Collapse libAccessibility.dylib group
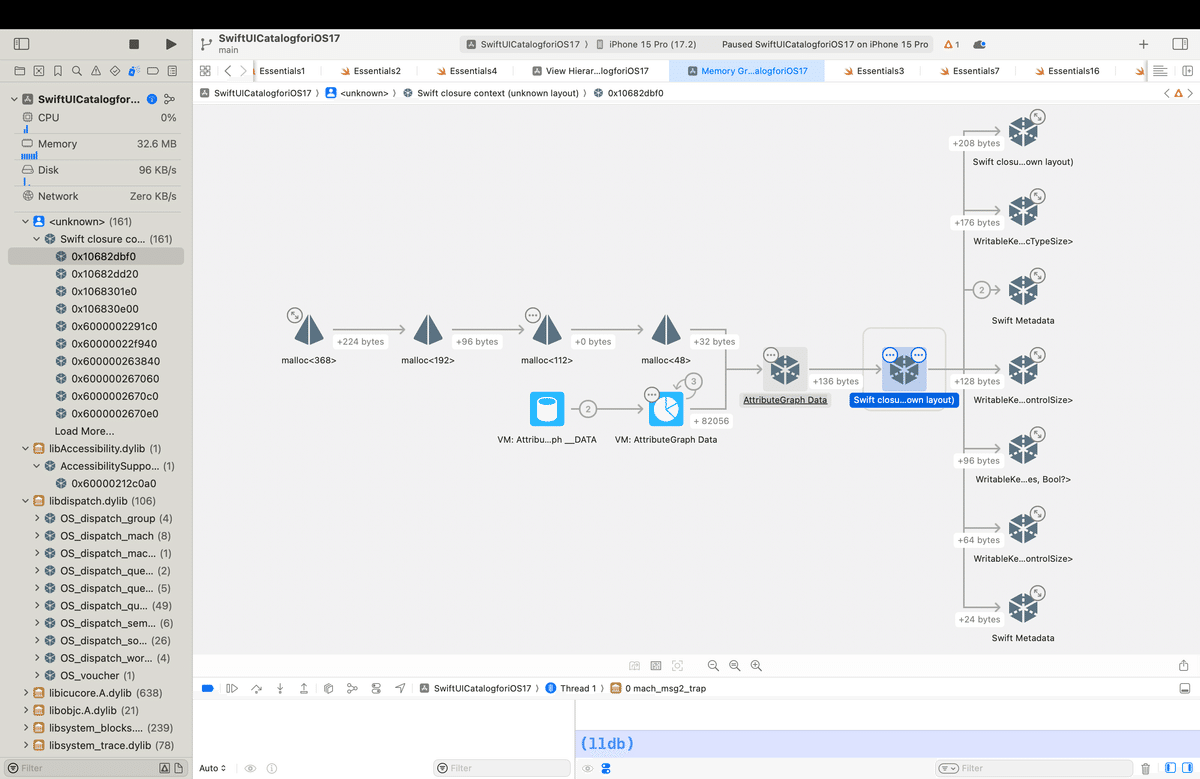 coord(26,448)
